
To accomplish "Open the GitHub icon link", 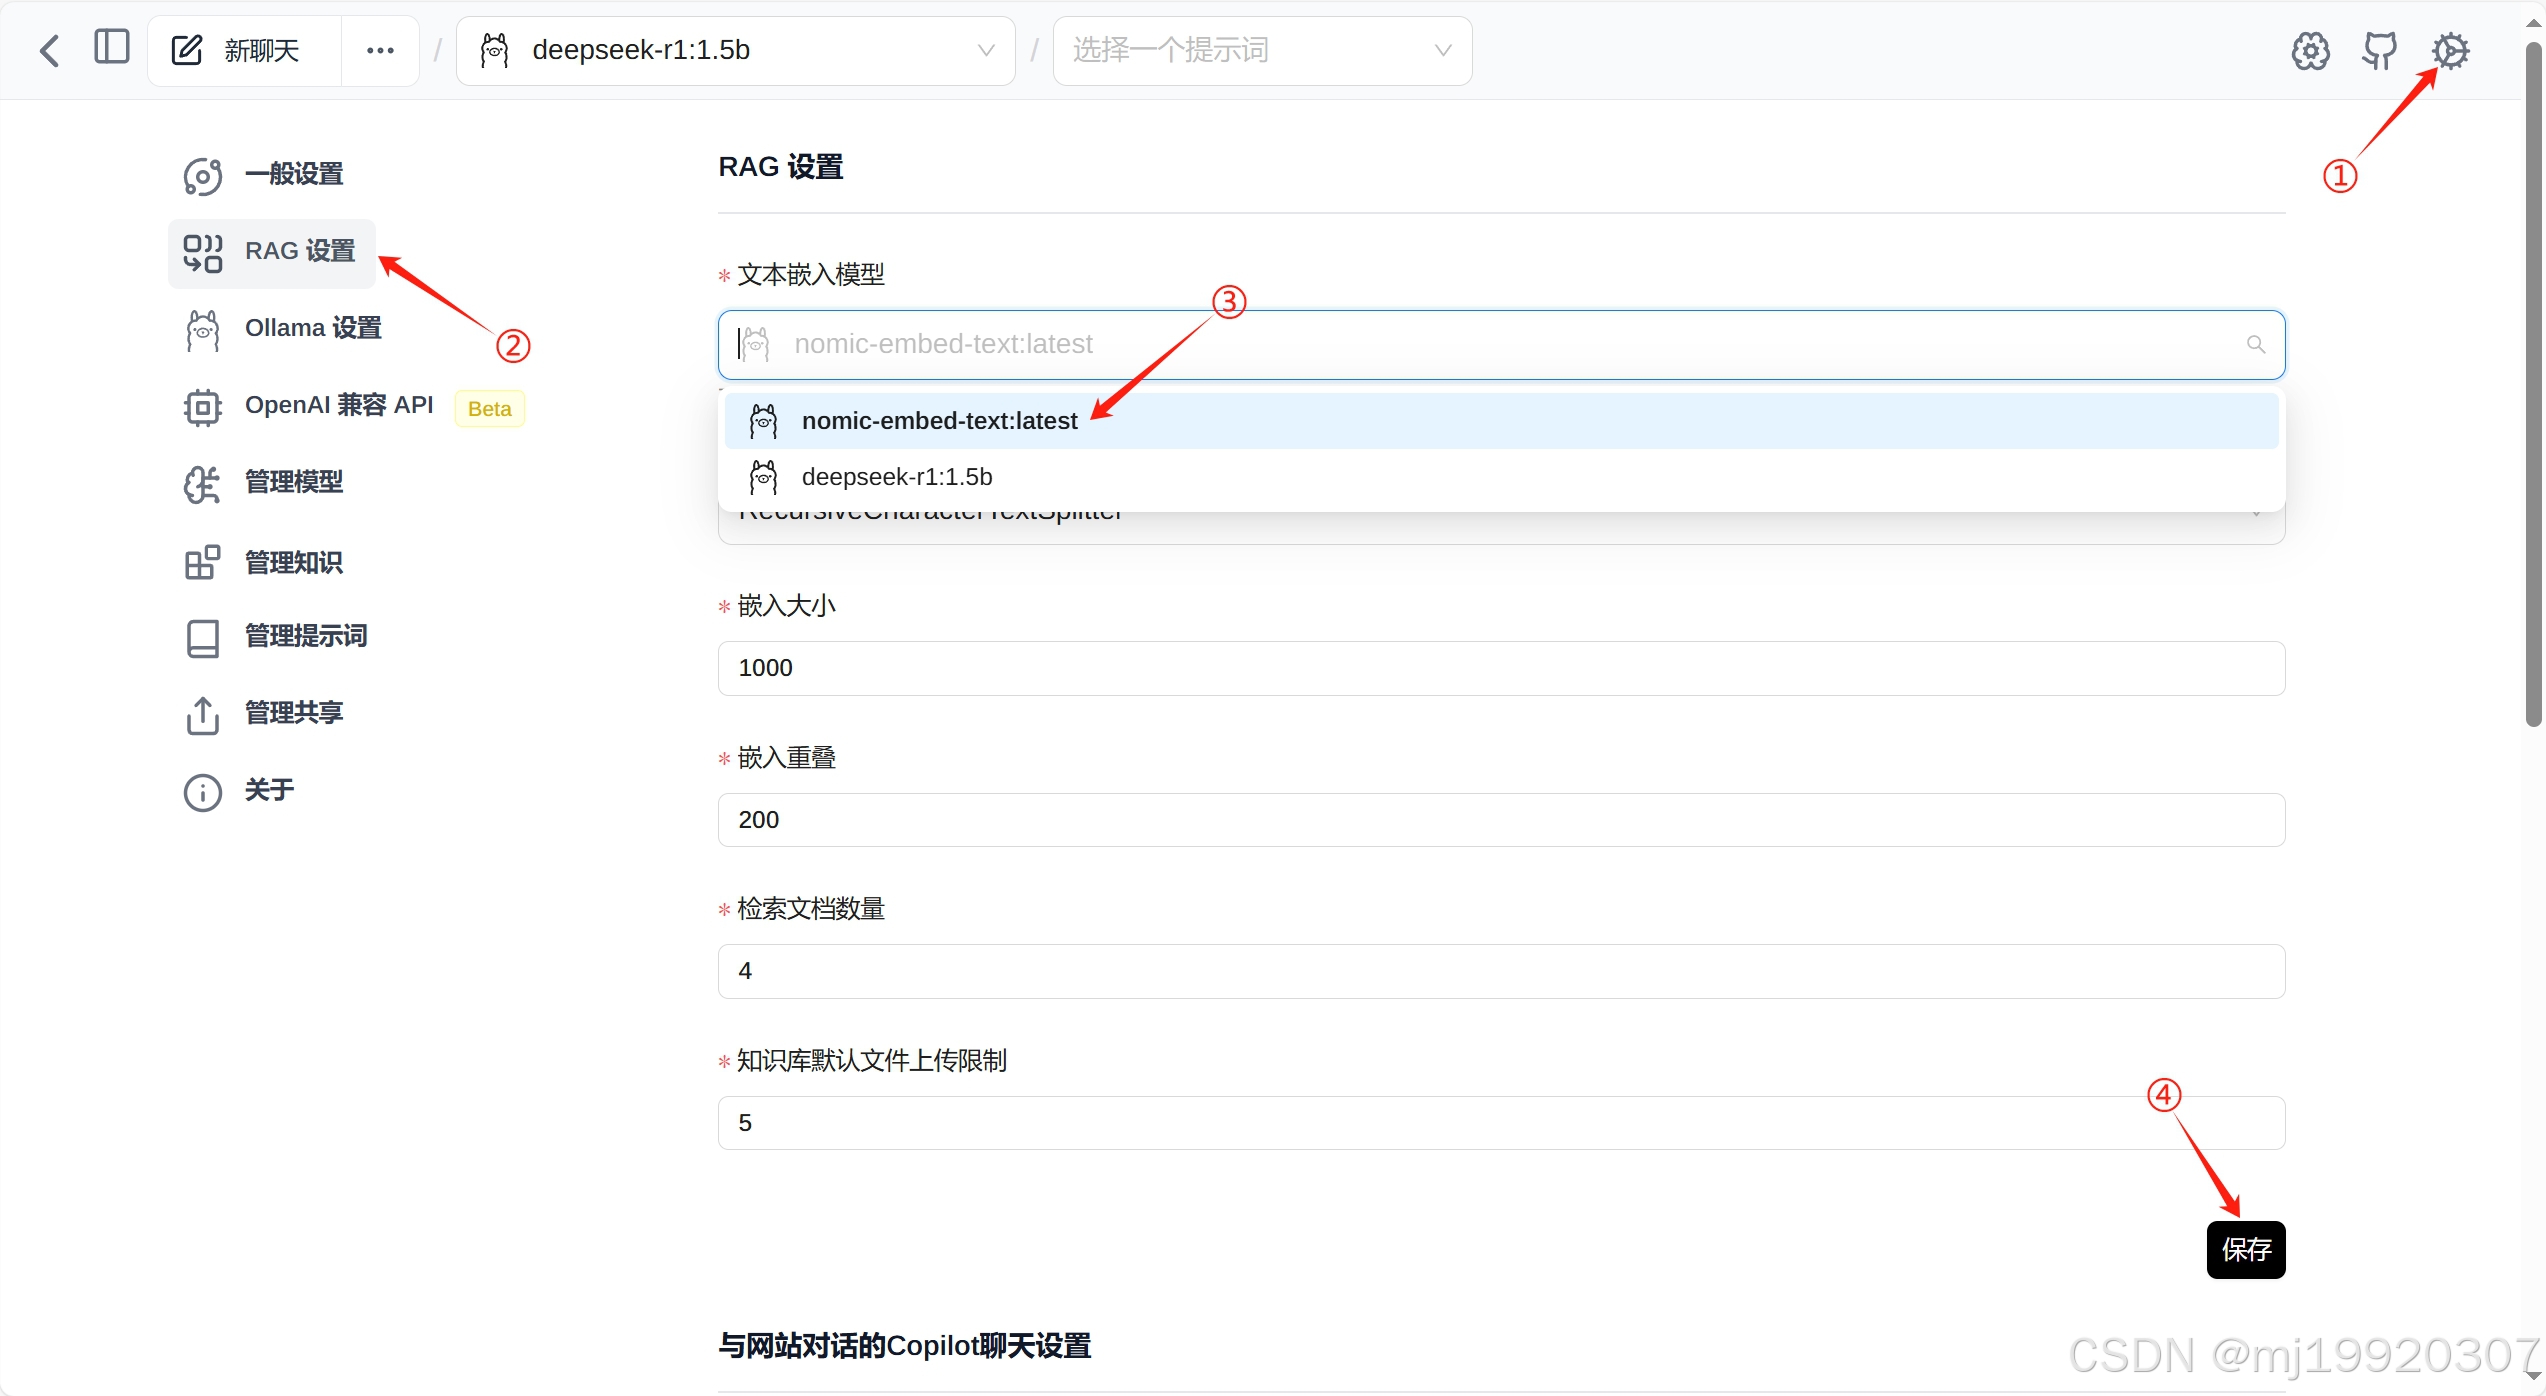I will tap(2380, 50).
